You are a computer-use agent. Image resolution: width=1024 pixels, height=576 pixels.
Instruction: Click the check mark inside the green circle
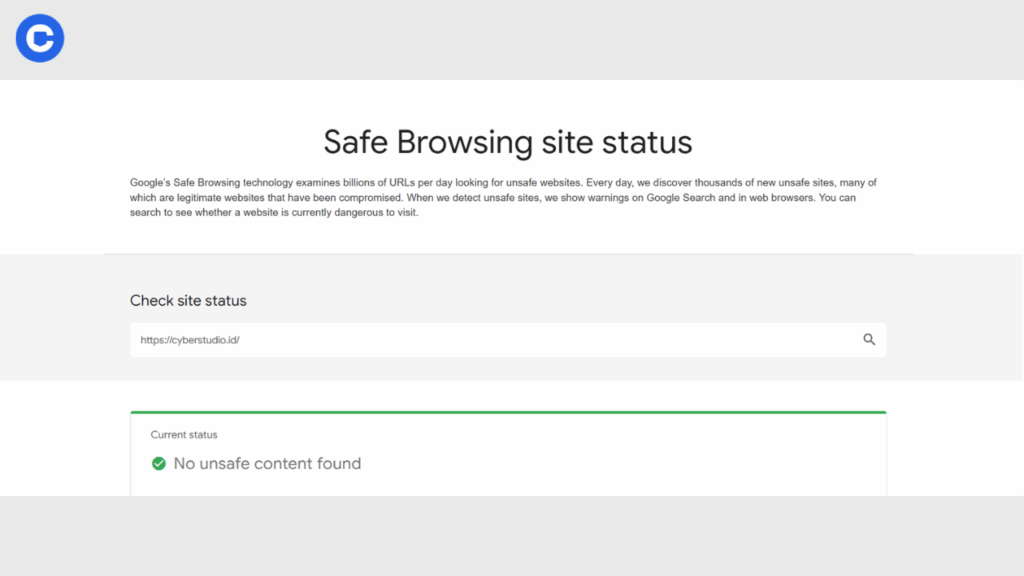[x=157, y=463]
